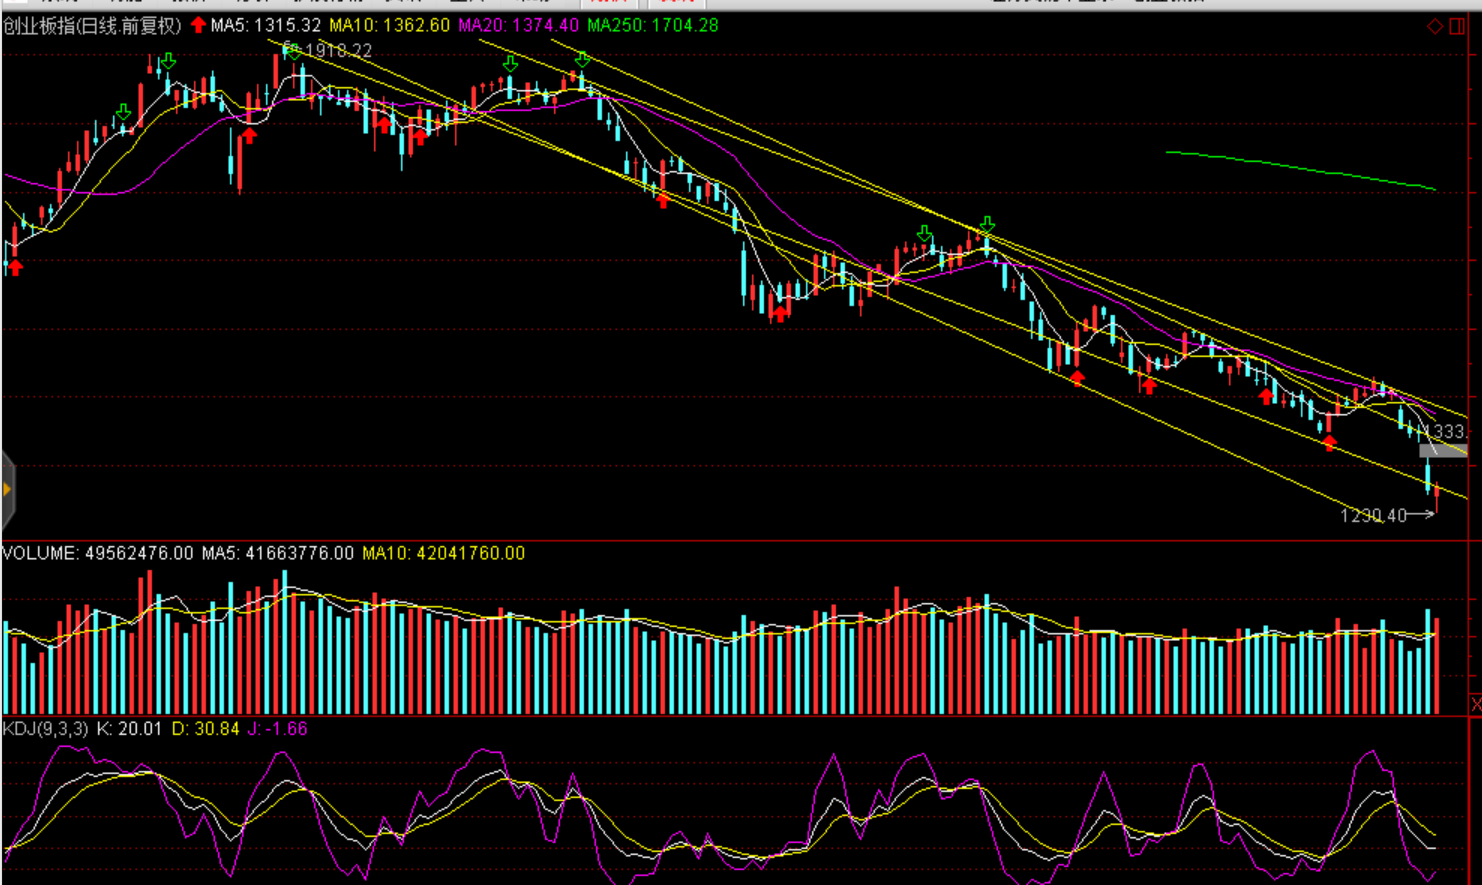Click the gray current-price box on right axis

1441,451
